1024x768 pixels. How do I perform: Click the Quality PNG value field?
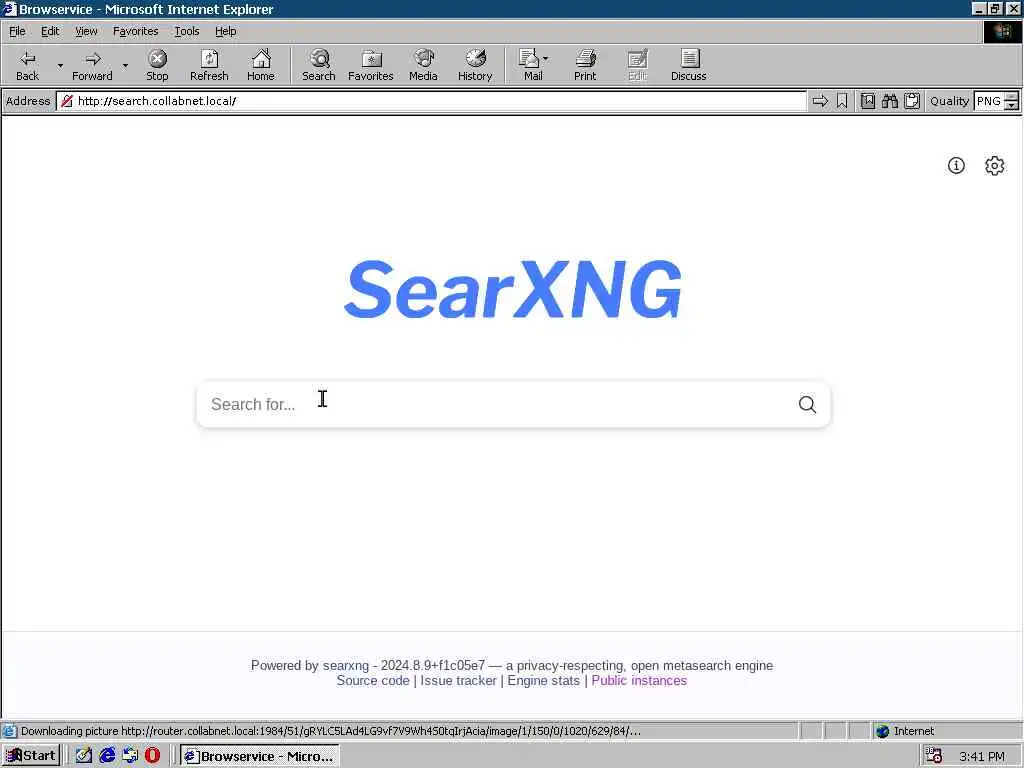(x=989, y=101)
